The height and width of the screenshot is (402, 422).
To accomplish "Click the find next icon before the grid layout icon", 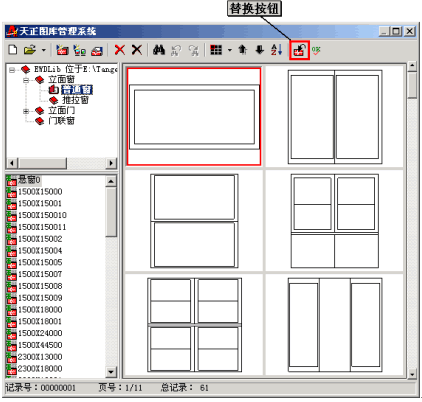I will click(193, 50).
